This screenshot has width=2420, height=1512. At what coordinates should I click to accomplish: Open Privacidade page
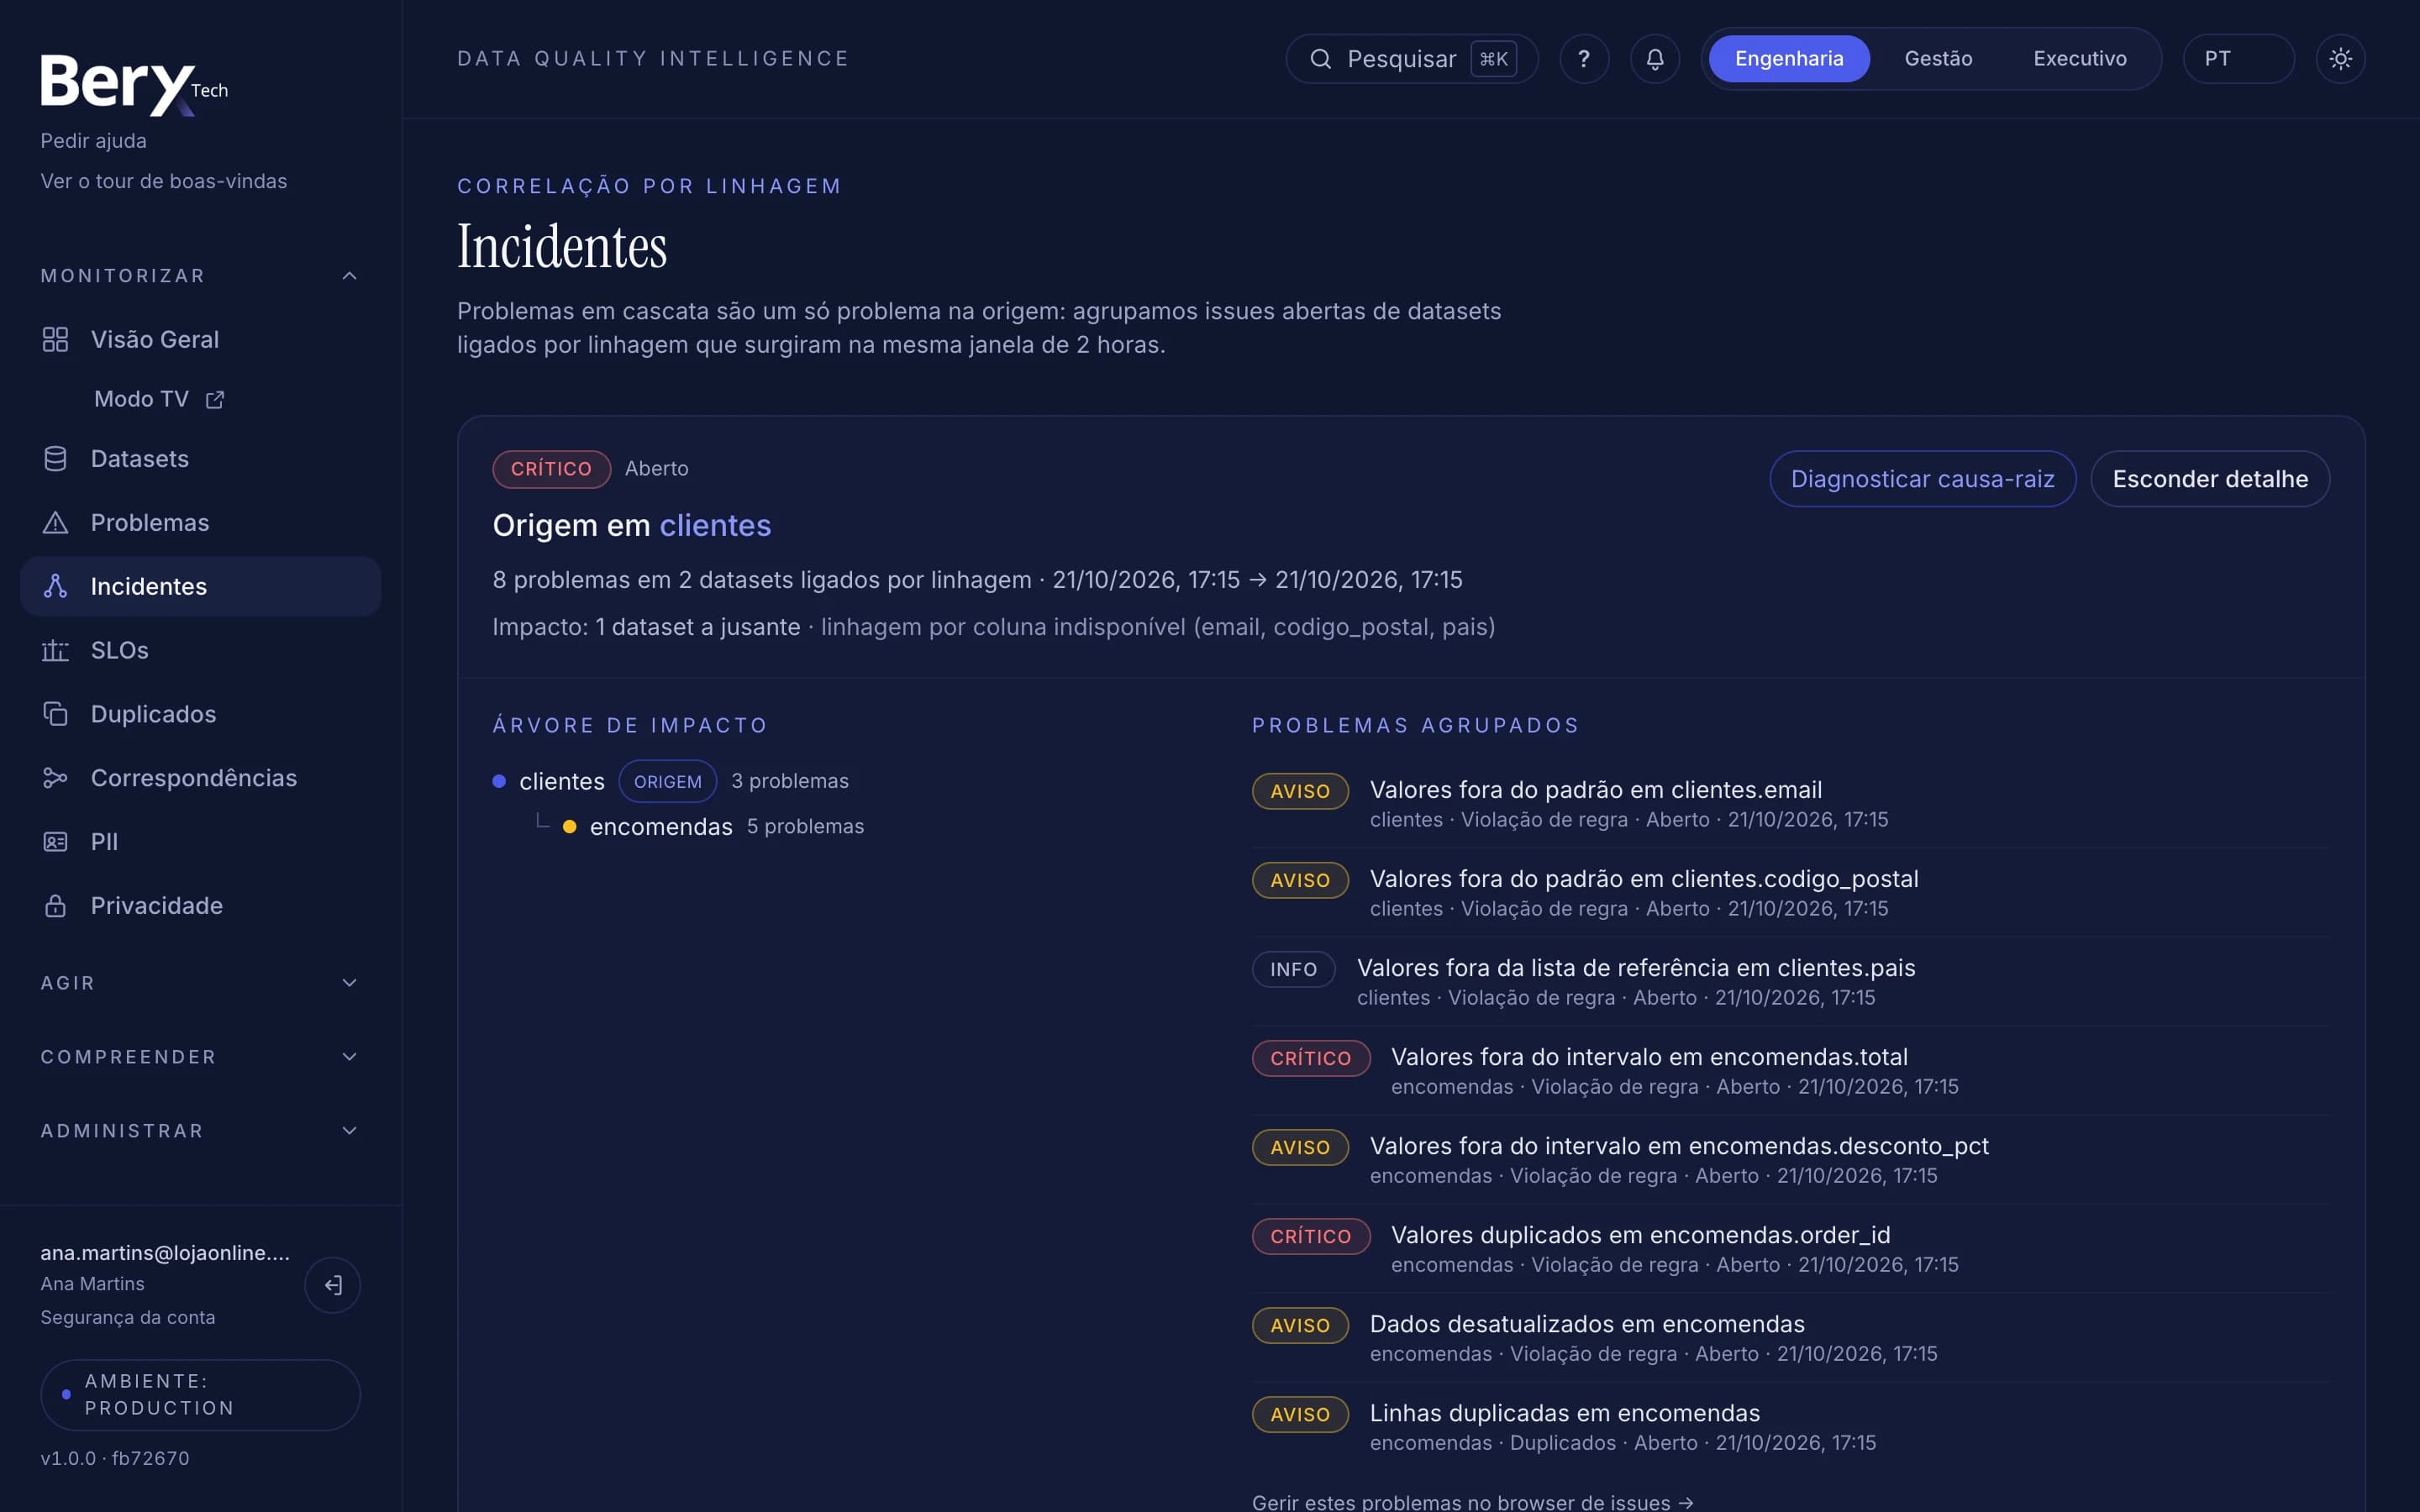(x=200, y=906)
